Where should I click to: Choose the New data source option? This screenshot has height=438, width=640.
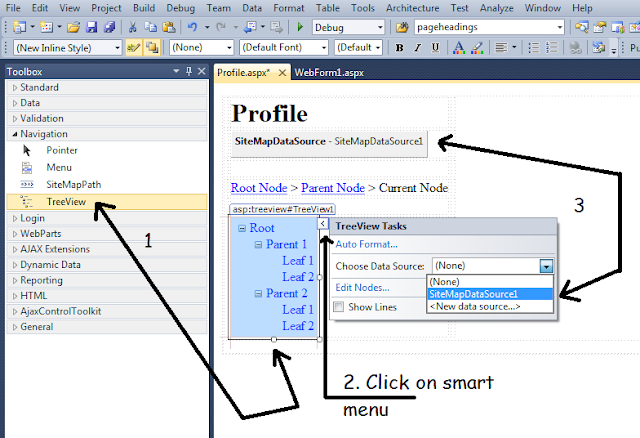[x=490, y=306]
